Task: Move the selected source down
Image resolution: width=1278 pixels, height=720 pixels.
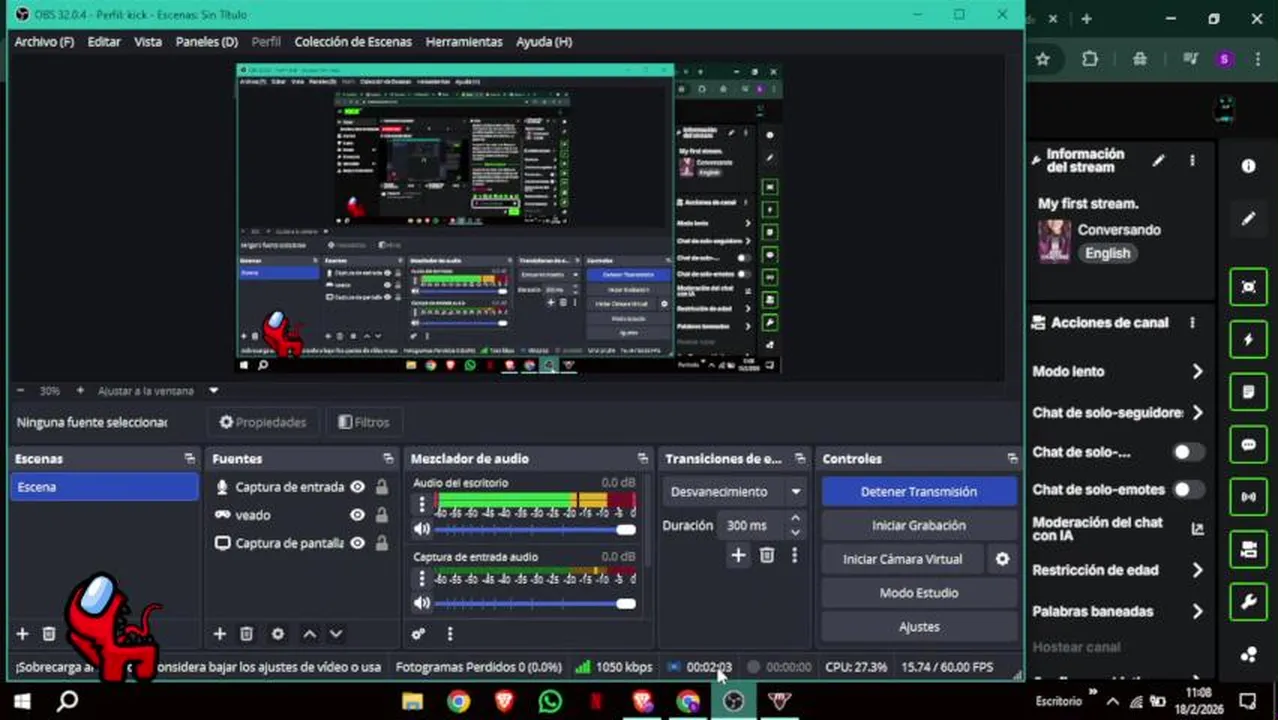Action: pyautogui.click(x=336, y=634)
